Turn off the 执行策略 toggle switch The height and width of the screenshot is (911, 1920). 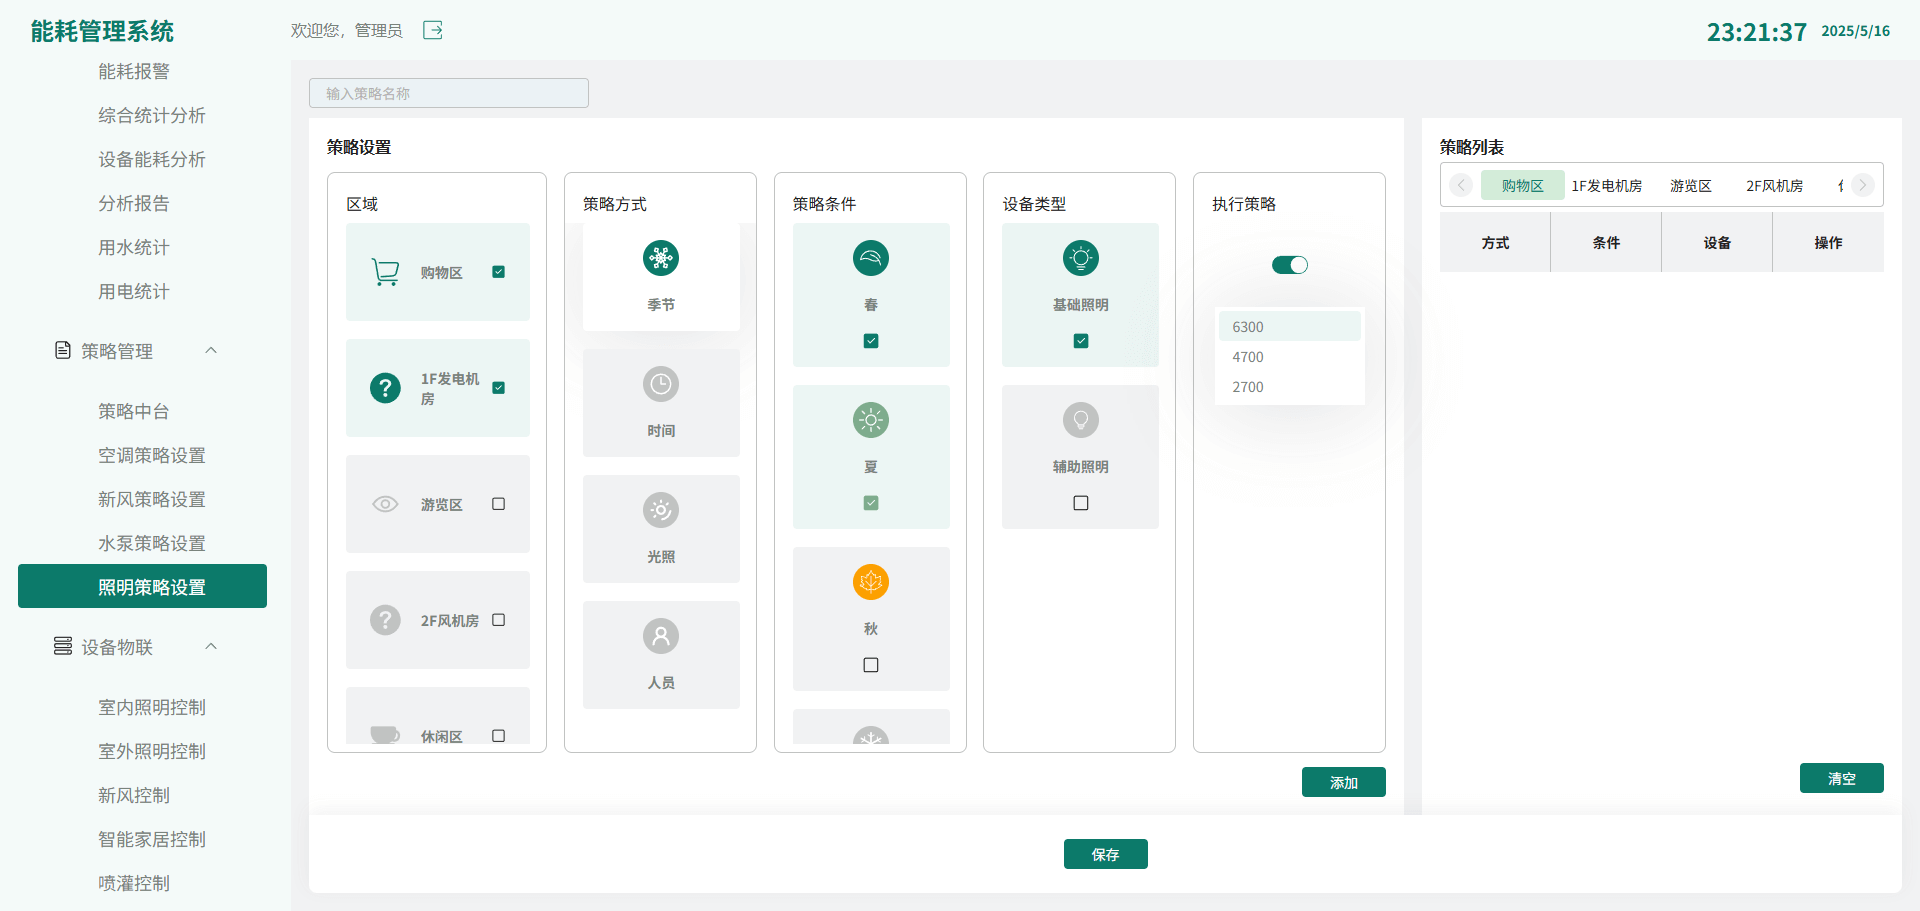(1289, 265)
